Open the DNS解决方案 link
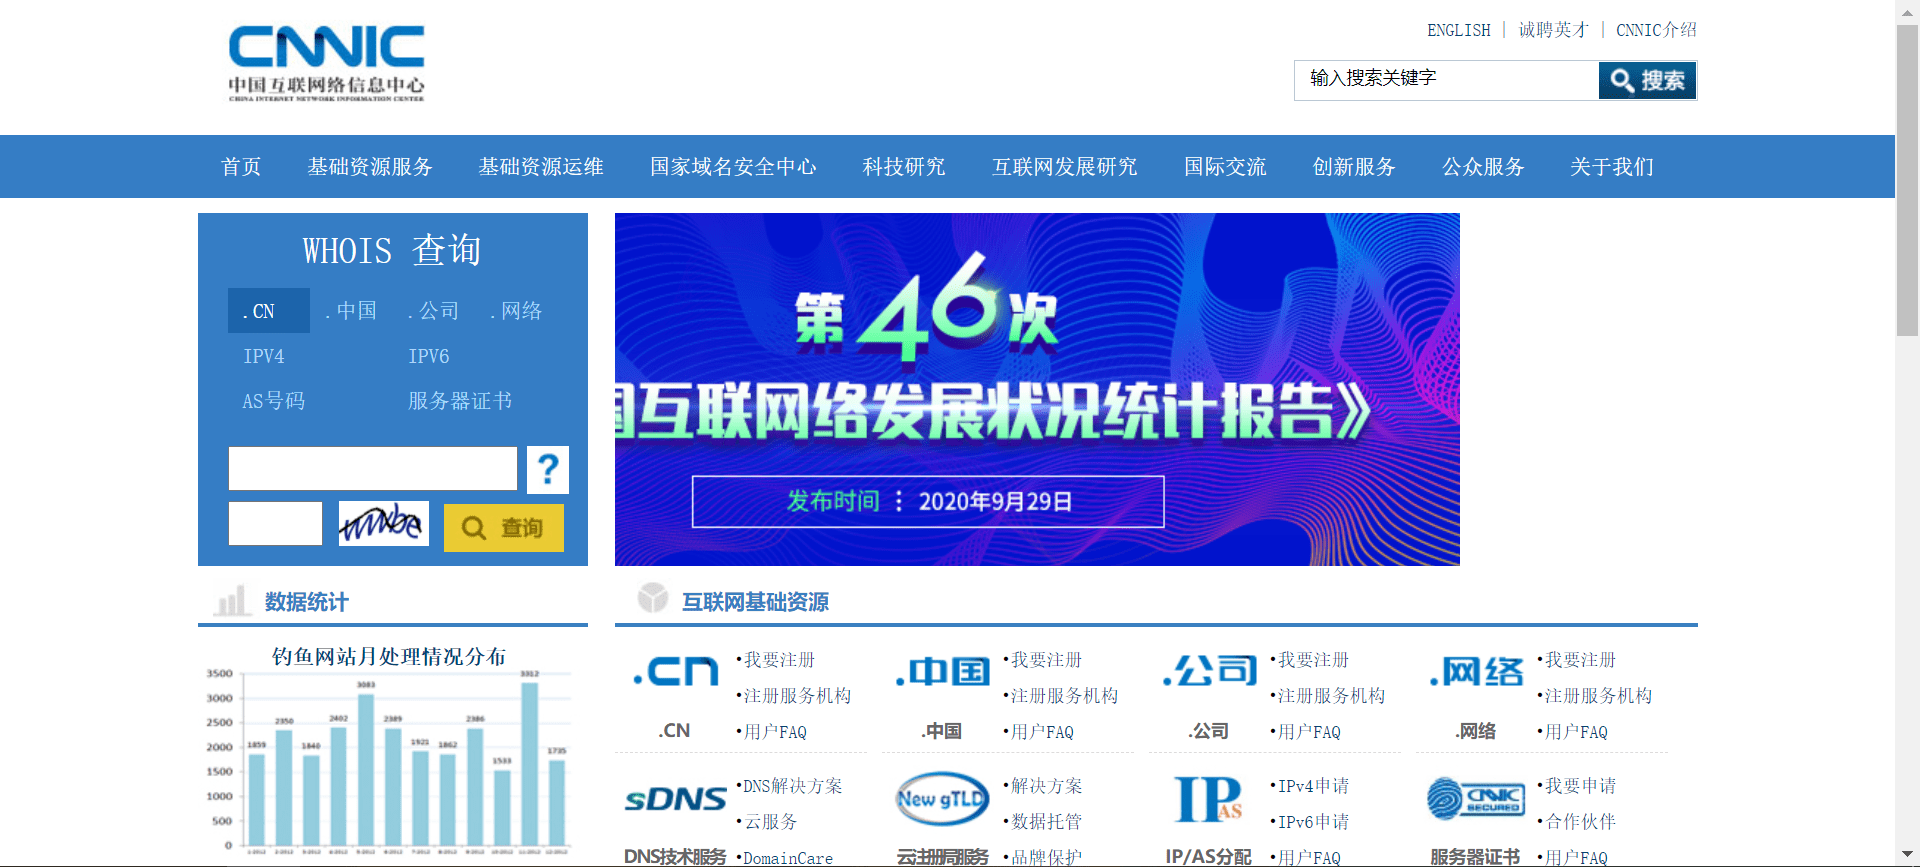Viewport: 1920px width, 867px height. 792,786
